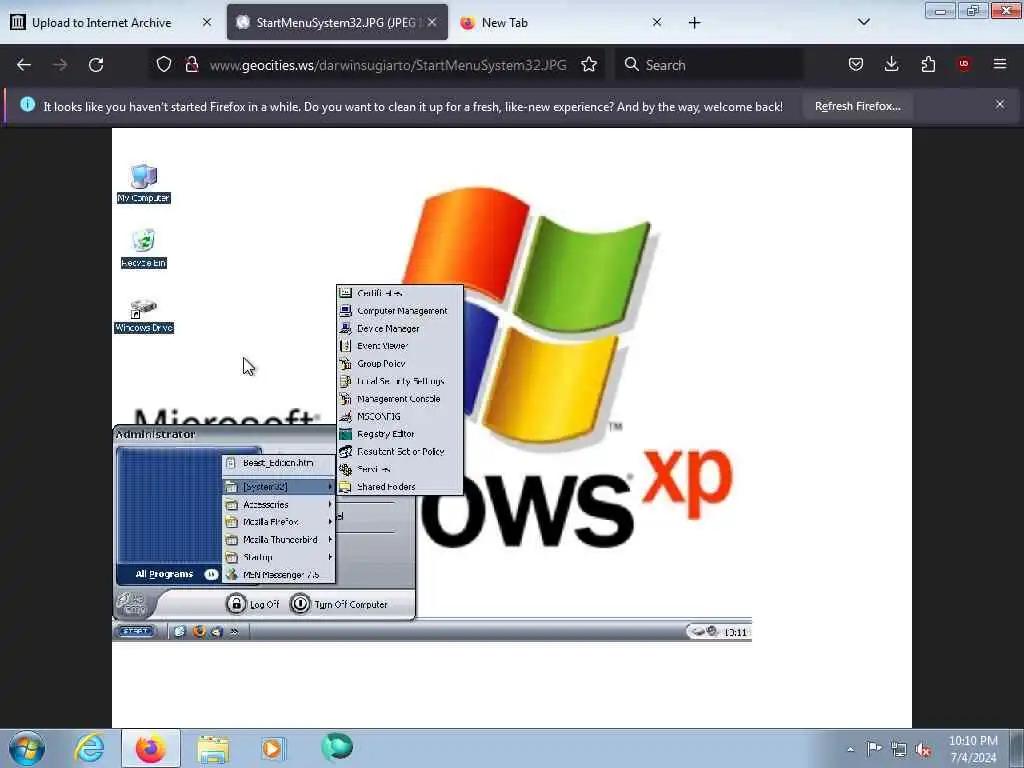Image resolution: width=1024 pixels, height=768 pixels.
Task: Click the network tray icon
Action: 899,750
